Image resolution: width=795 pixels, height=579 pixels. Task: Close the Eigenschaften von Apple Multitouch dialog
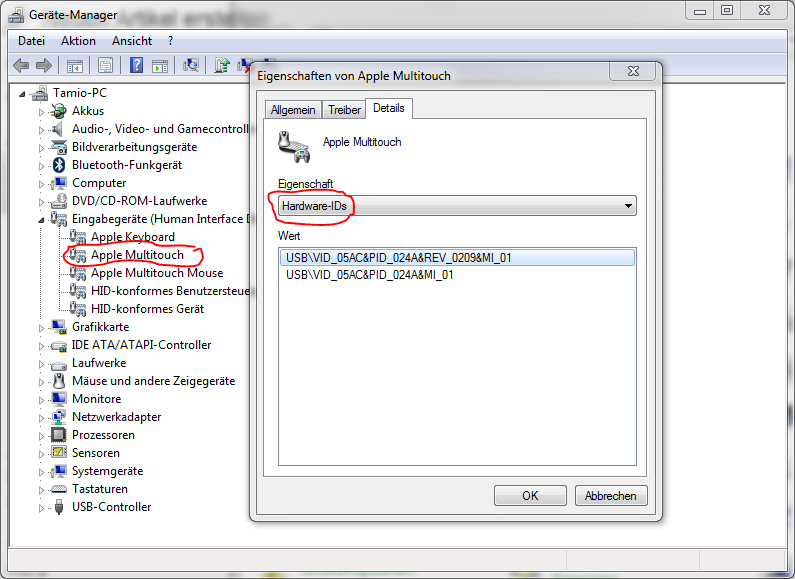[633, 71]
